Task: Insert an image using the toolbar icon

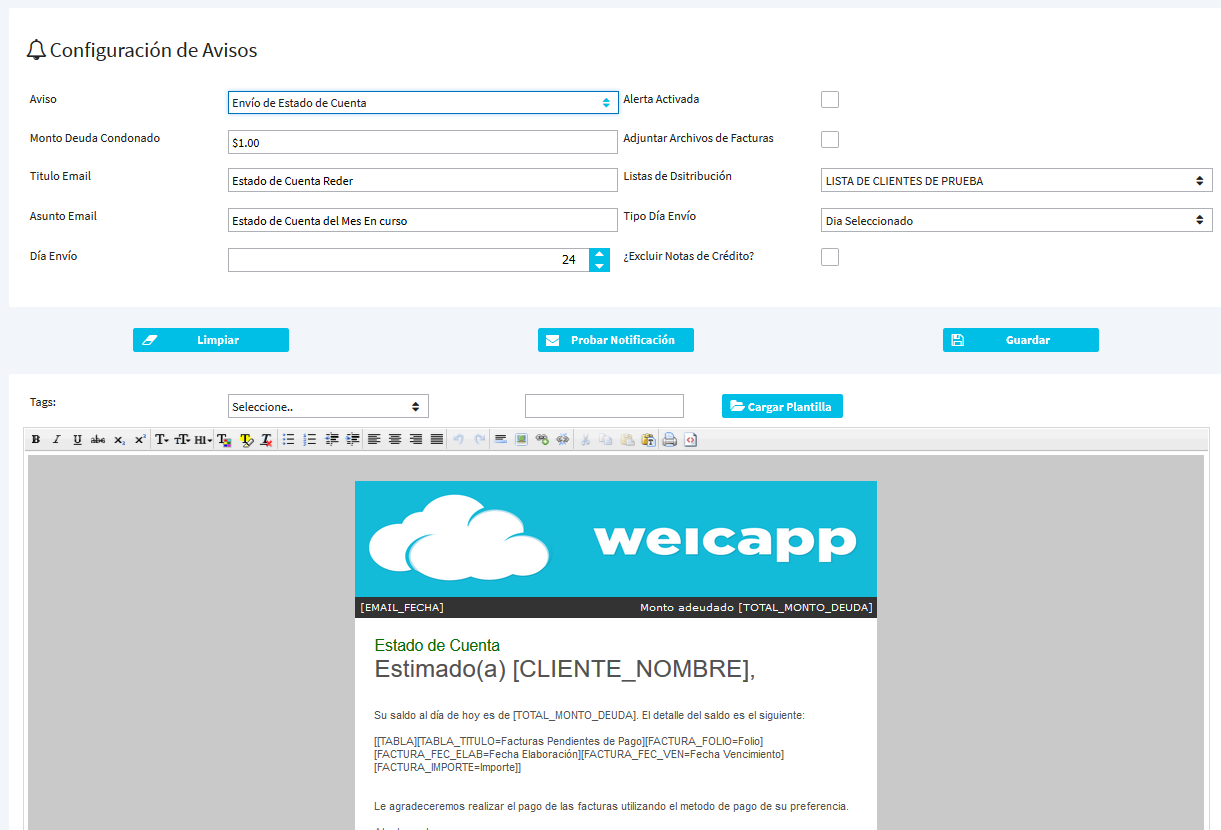Action: pos(521,439)
